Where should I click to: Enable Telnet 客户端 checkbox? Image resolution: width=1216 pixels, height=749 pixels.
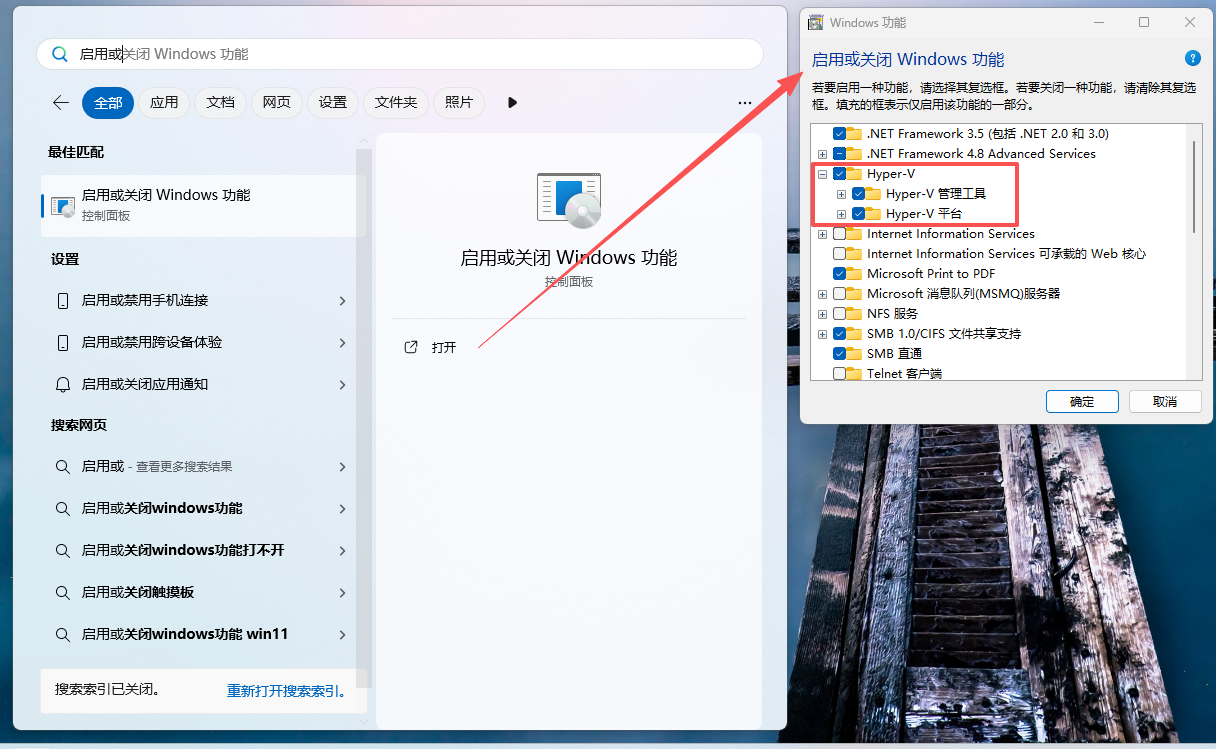coord(839,373)
